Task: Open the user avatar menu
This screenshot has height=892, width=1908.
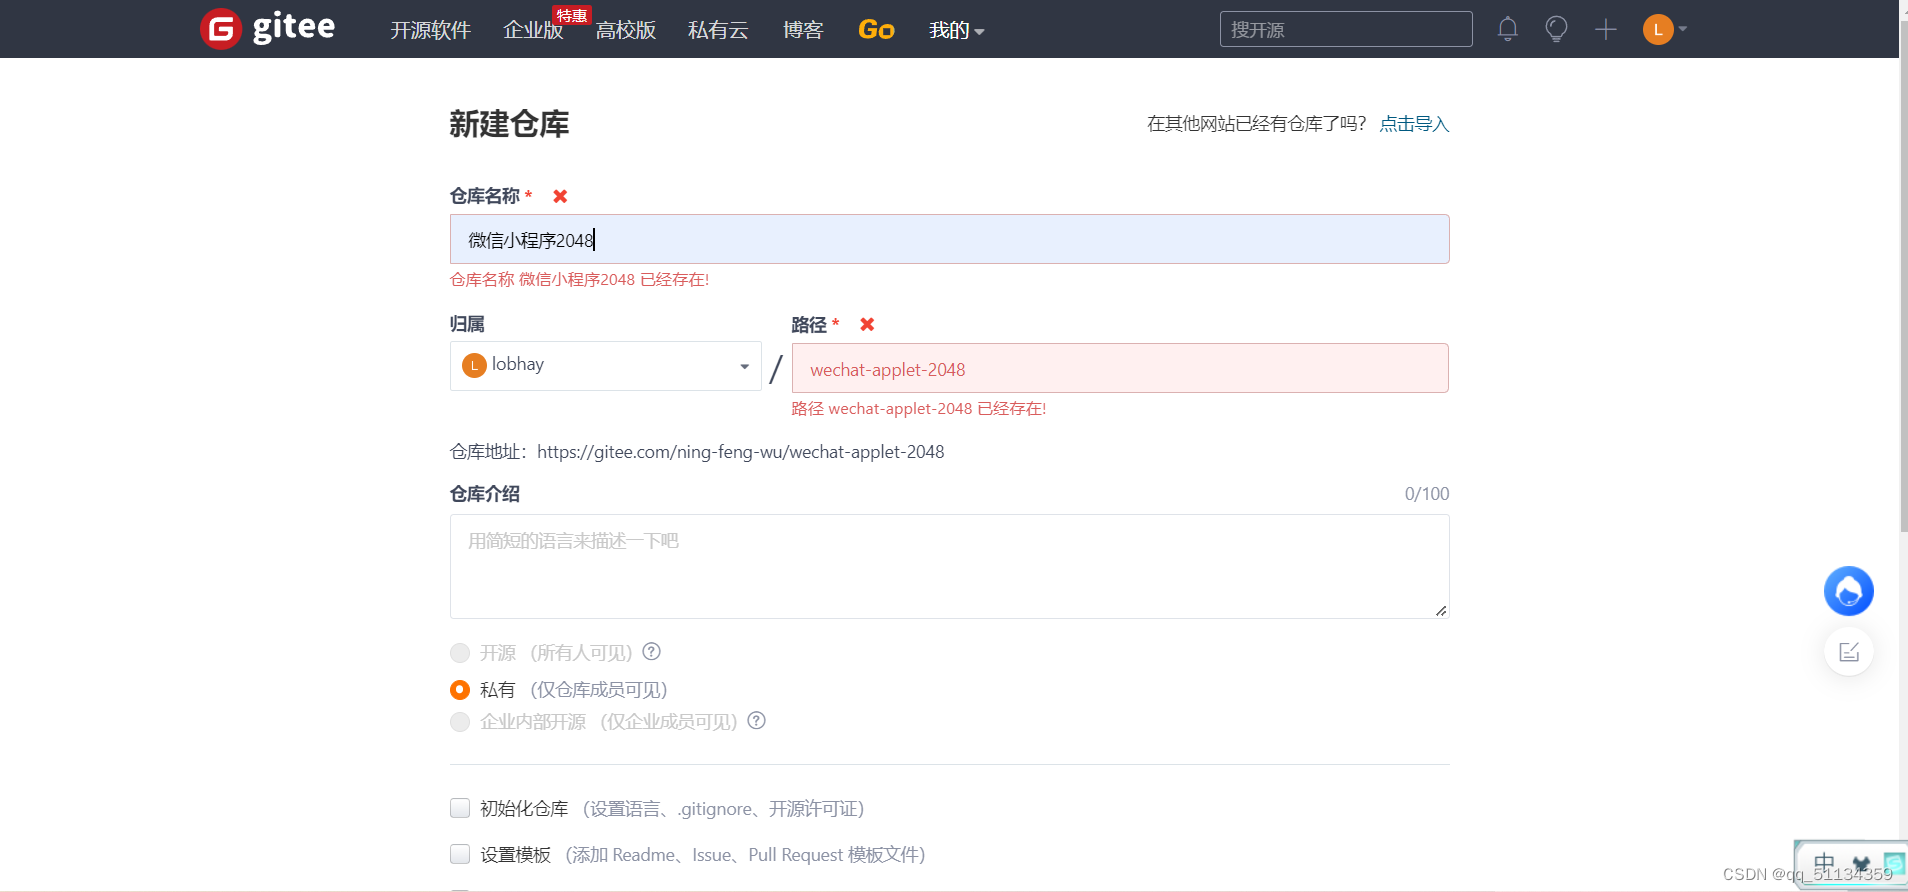Action: coord(1665,29)
